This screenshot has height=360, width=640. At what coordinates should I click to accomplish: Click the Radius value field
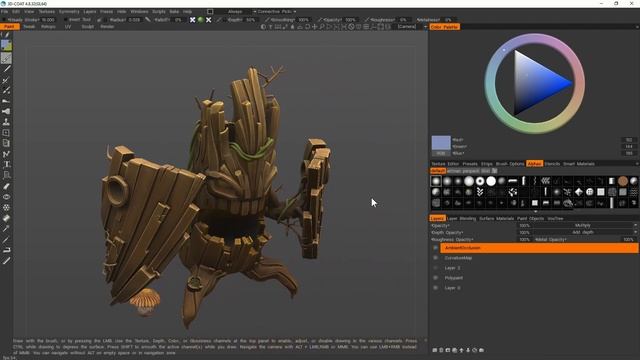[134, 20]
